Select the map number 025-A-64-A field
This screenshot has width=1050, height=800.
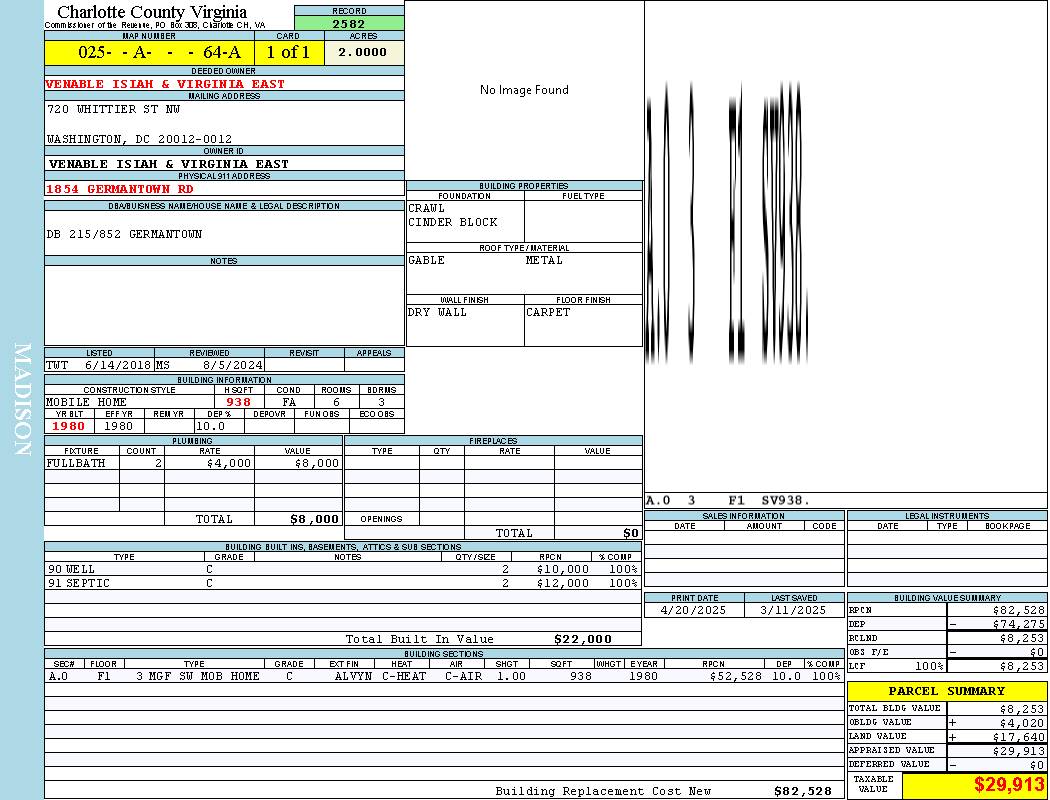[x=149, y=52]
